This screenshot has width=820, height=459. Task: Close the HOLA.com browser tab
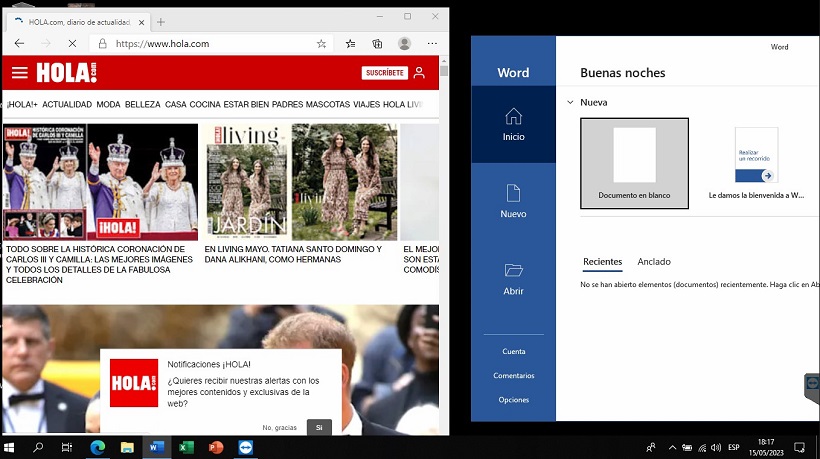[141, 22]
